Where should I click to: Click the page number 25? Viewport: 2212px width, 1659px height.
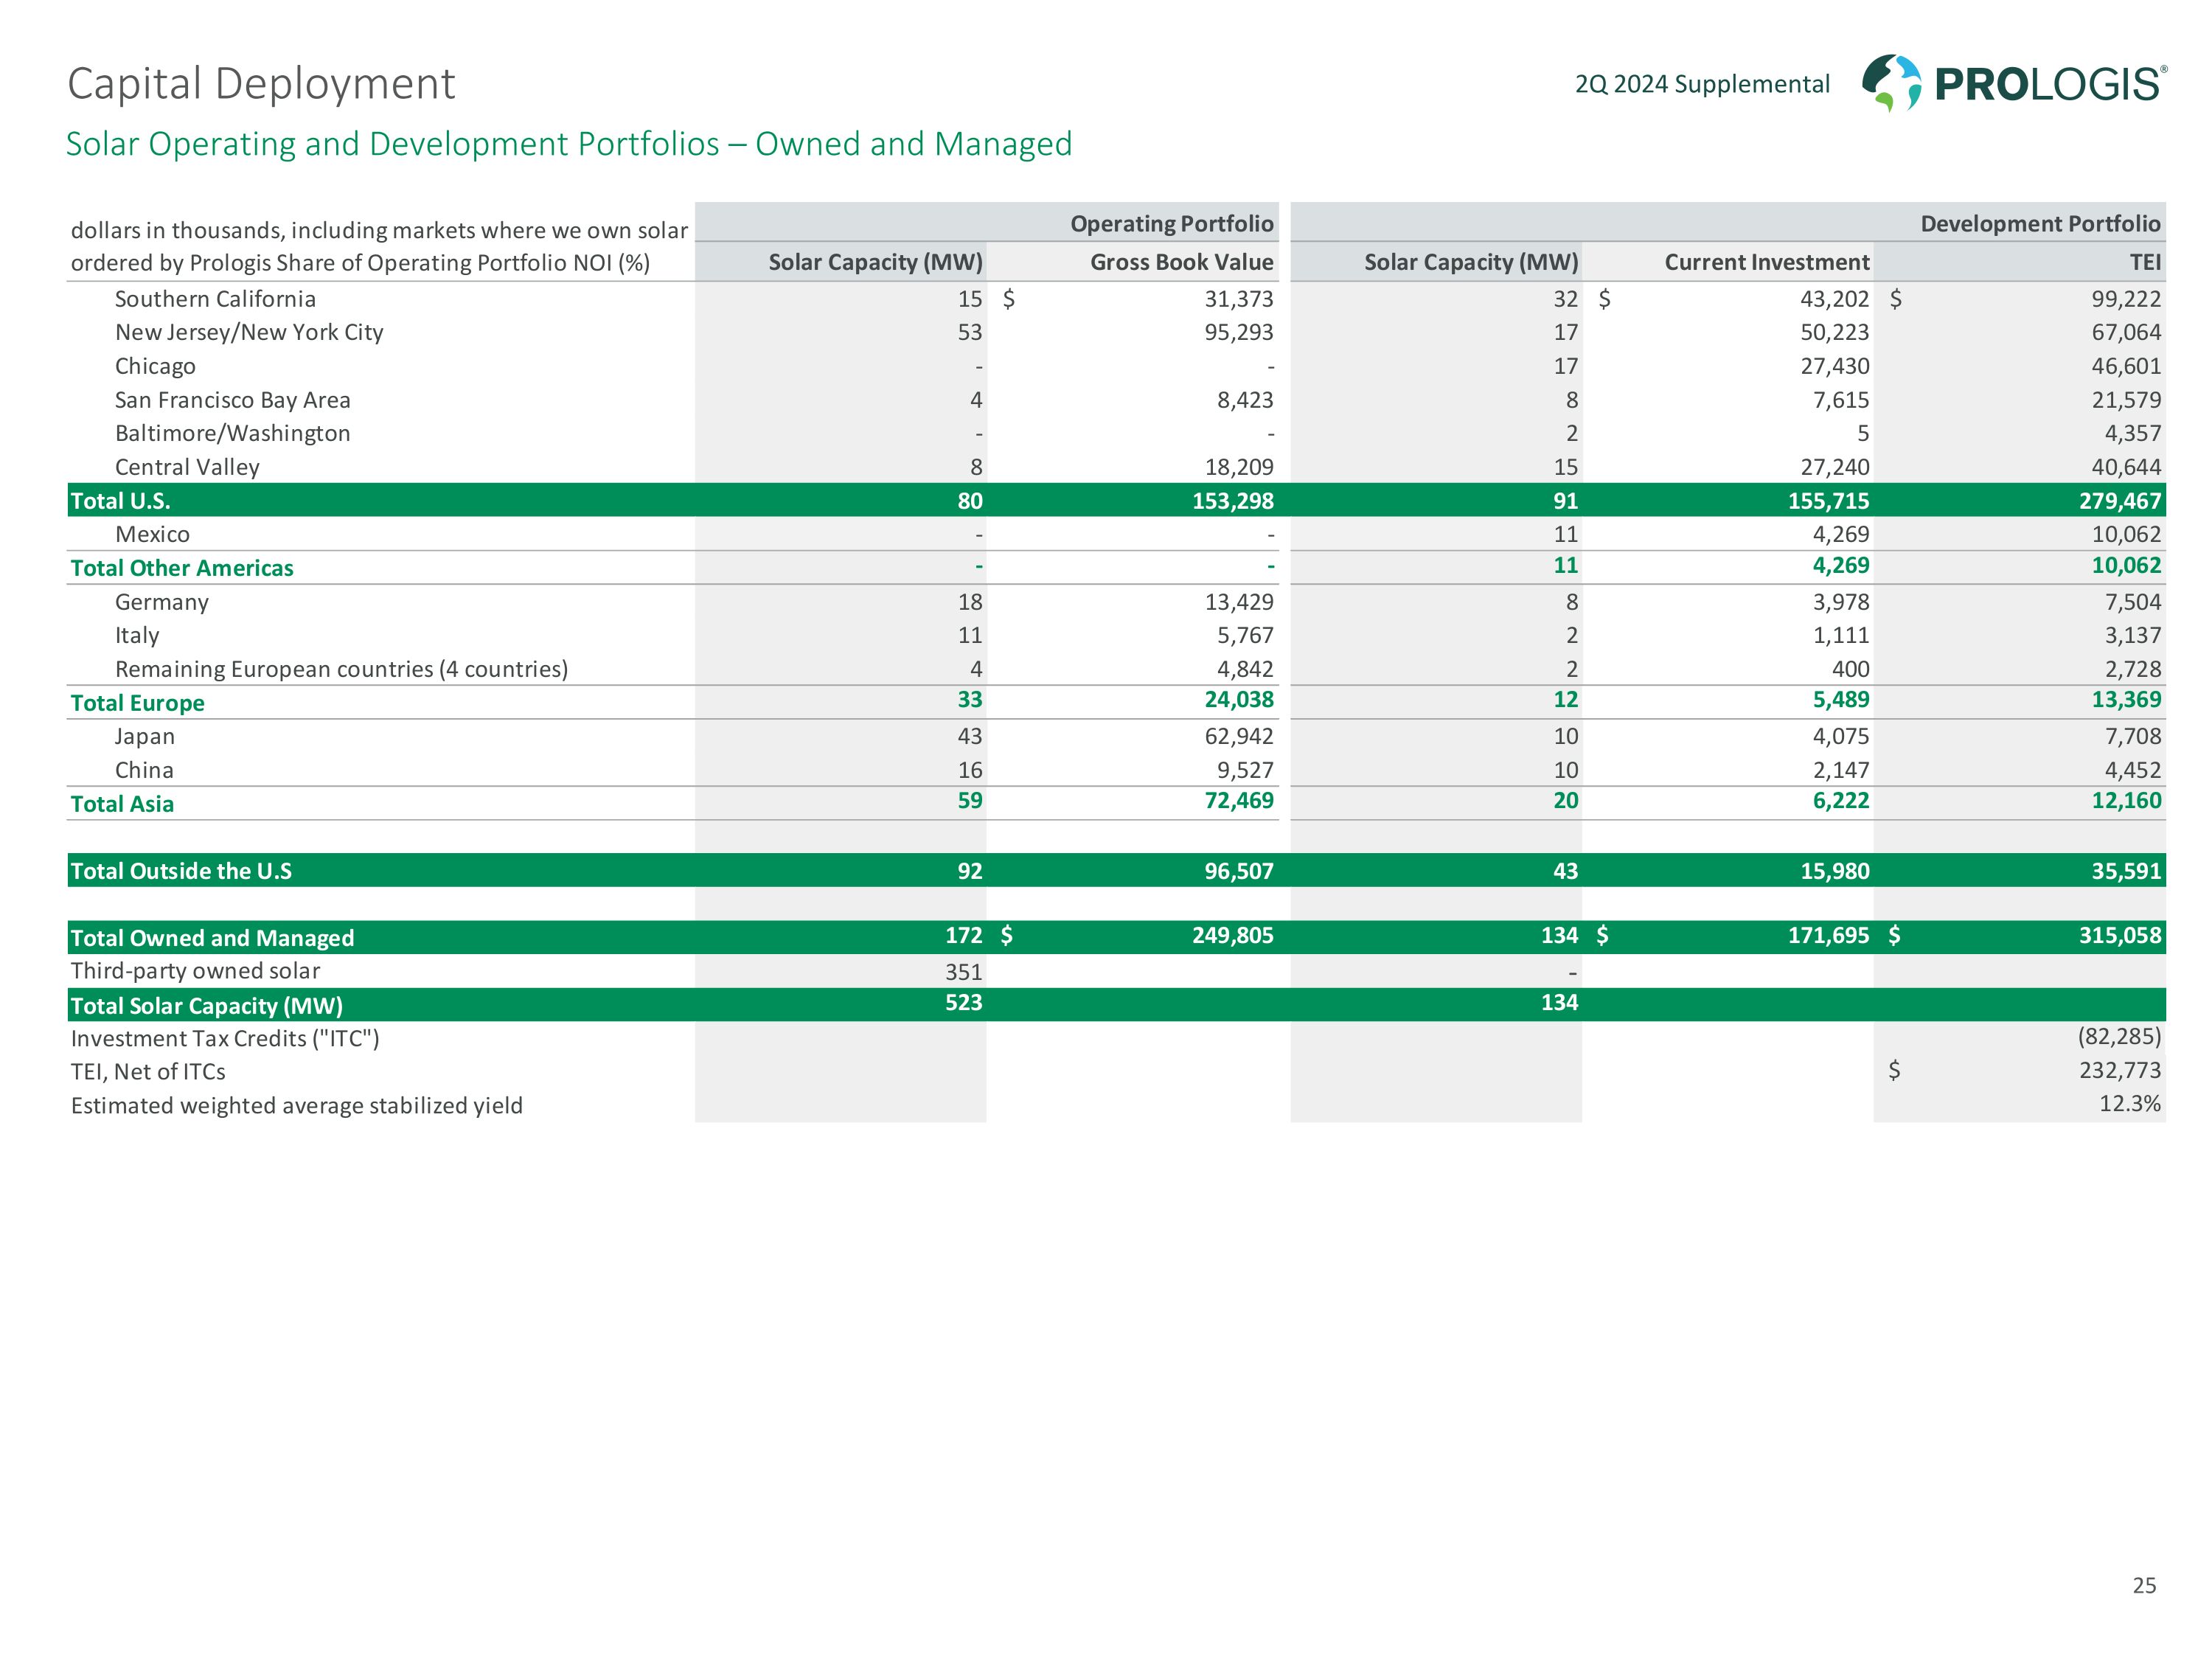[x=2144, y=1585]
